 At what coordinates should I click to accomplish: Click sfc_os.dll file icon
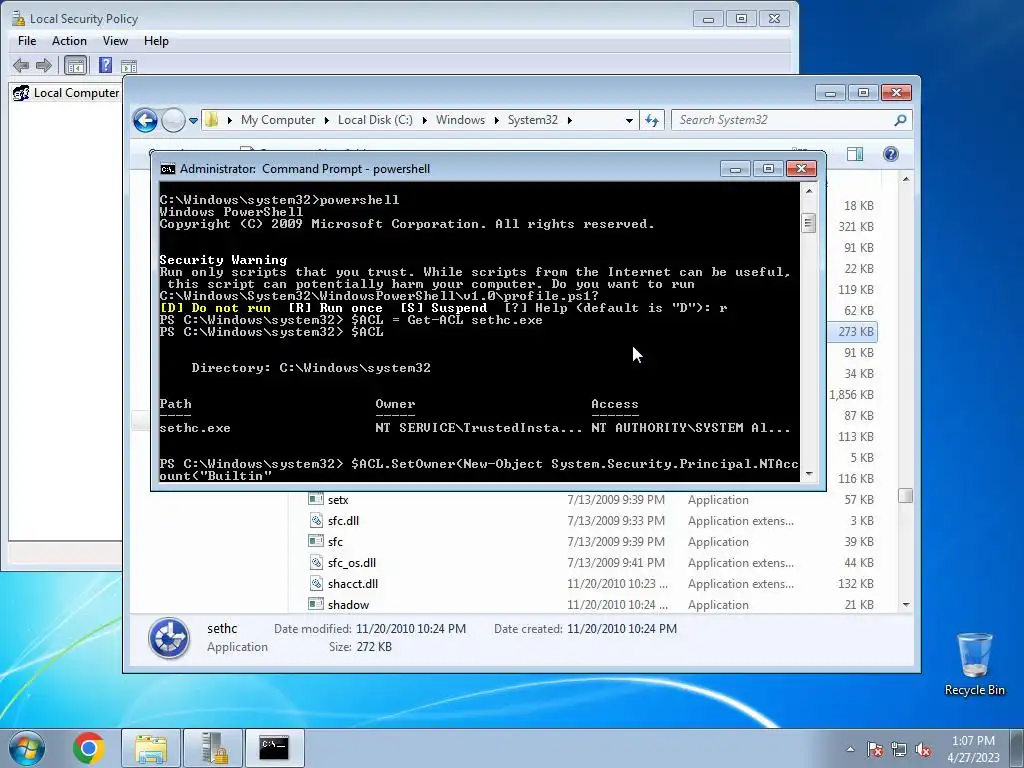(316, 562)
